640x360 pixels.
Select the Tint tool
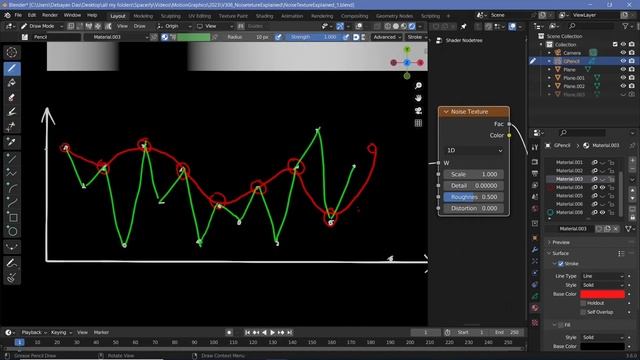pyautogui.click(x=11, y=112)
